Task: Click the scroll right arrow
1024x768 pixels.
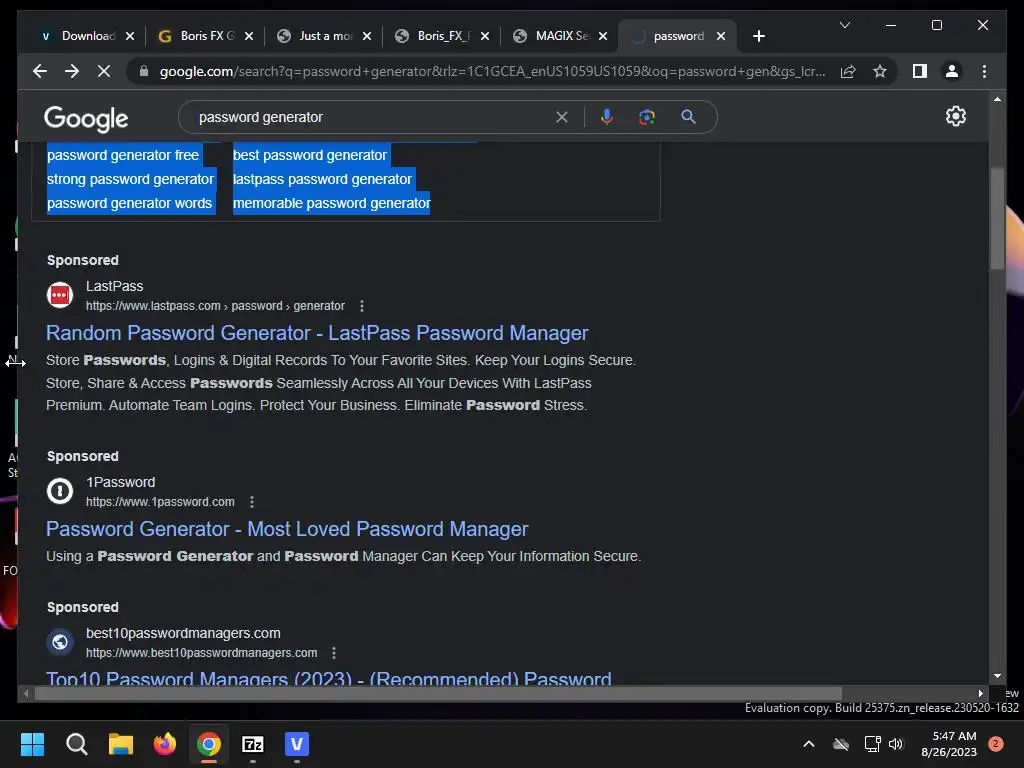Action: (980, 694)
